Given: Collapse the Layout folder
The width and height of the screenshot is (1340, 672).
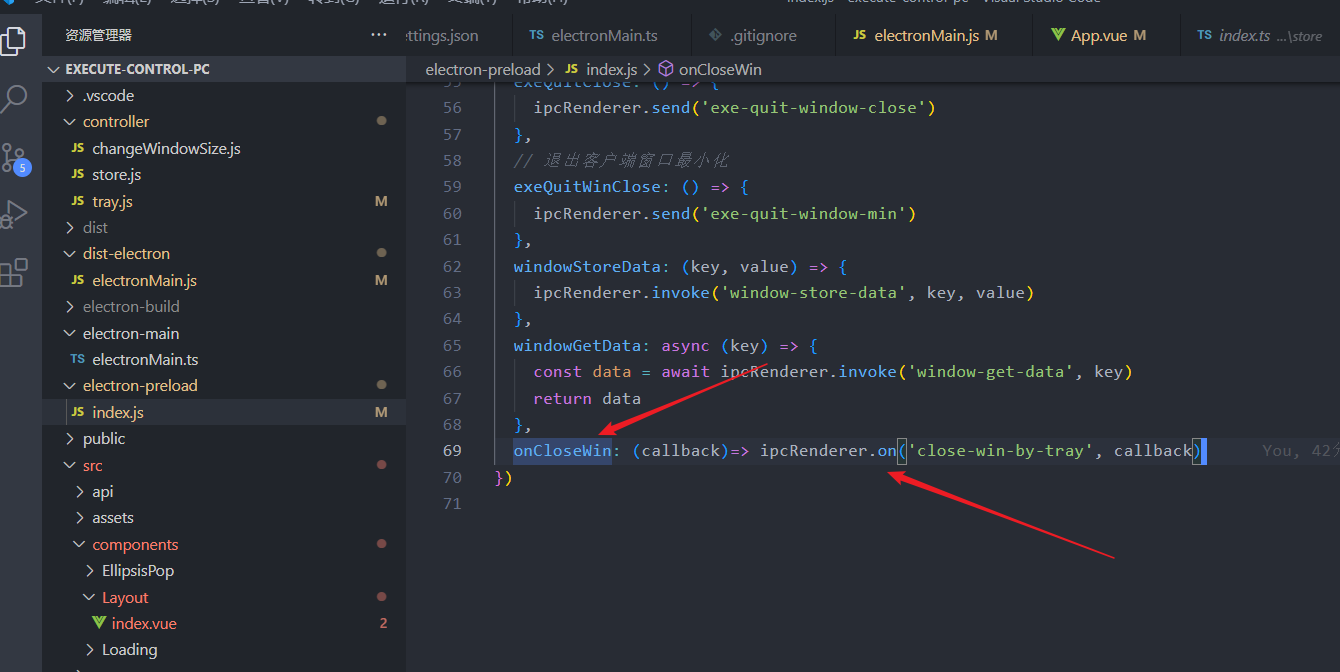Looking at the screenshot, I should tap(125, 598).
